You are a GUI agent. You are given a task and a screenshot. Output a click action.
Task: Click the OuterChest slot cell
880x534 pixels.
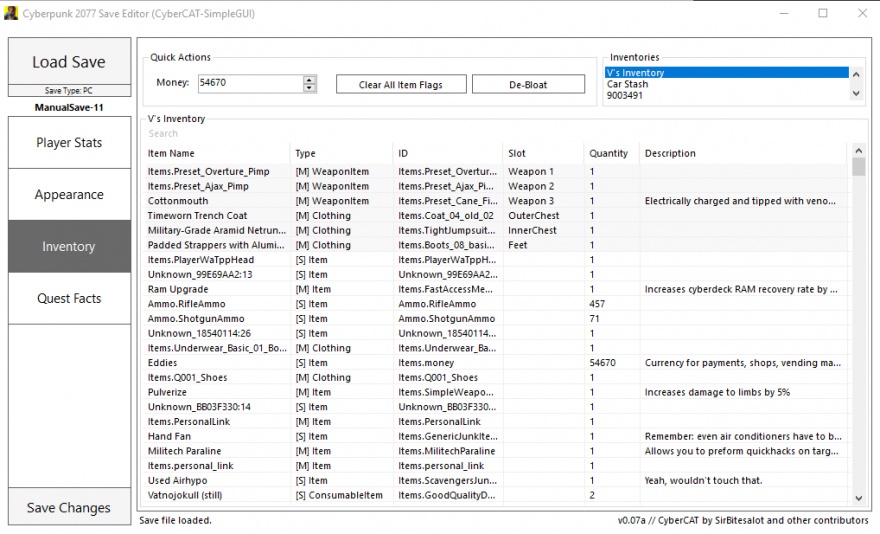(x=534, y=216)
